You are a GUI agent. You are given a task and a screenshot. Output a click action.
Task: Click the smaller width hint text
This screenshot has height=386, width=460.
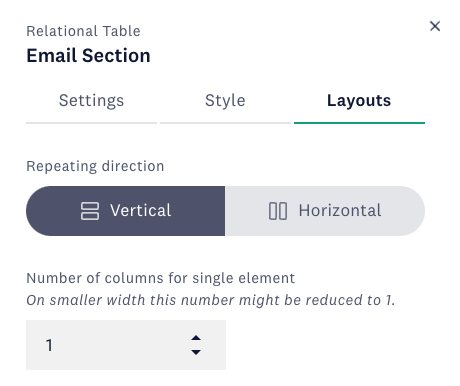coord(211,300)
